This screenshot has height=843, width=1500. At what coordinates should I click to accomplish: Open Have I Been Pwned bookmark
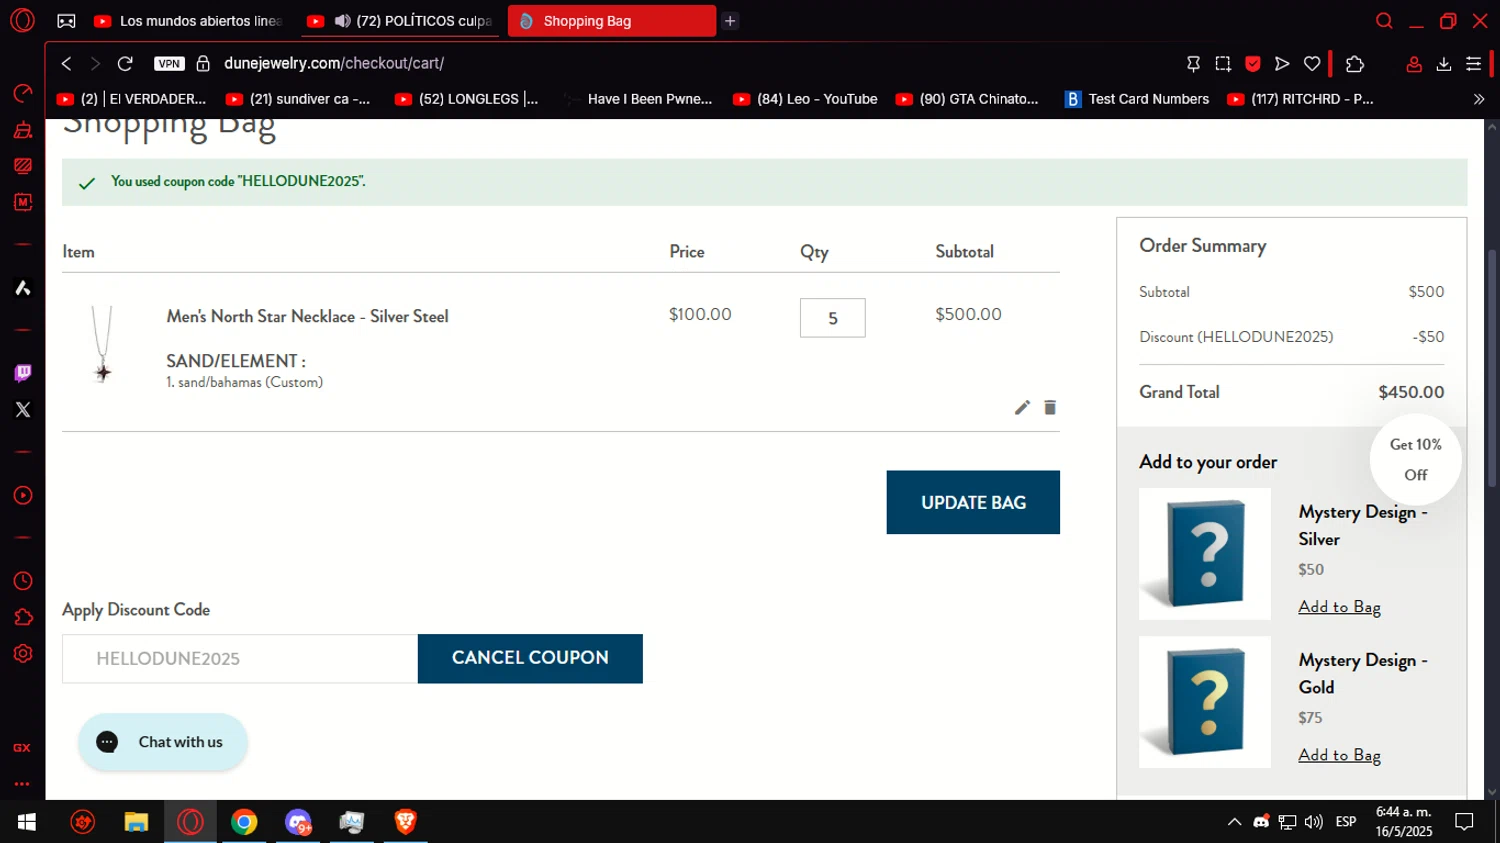[639, 99]
